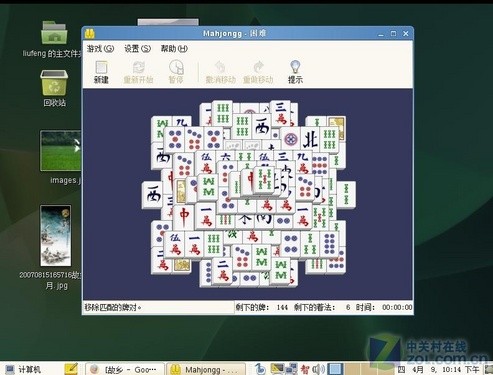The image size is (493, 375).
Task: Start a new game with 新建
Action: pos(101,72)
